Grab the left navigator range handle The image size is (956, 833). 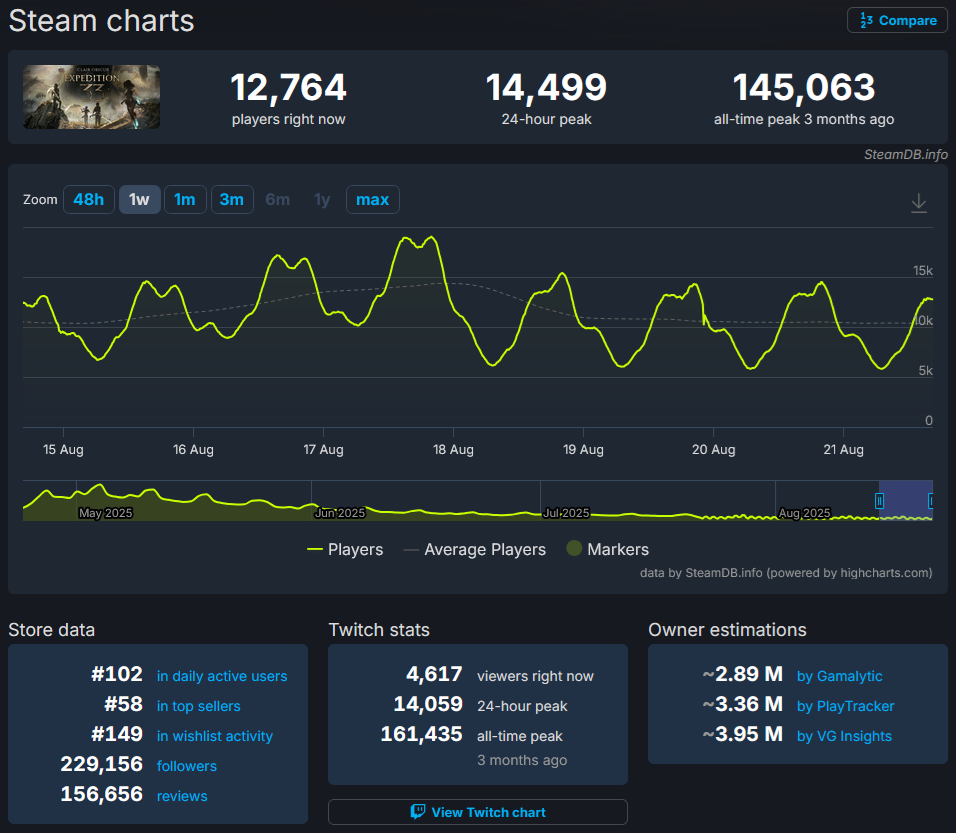point(880,501)
